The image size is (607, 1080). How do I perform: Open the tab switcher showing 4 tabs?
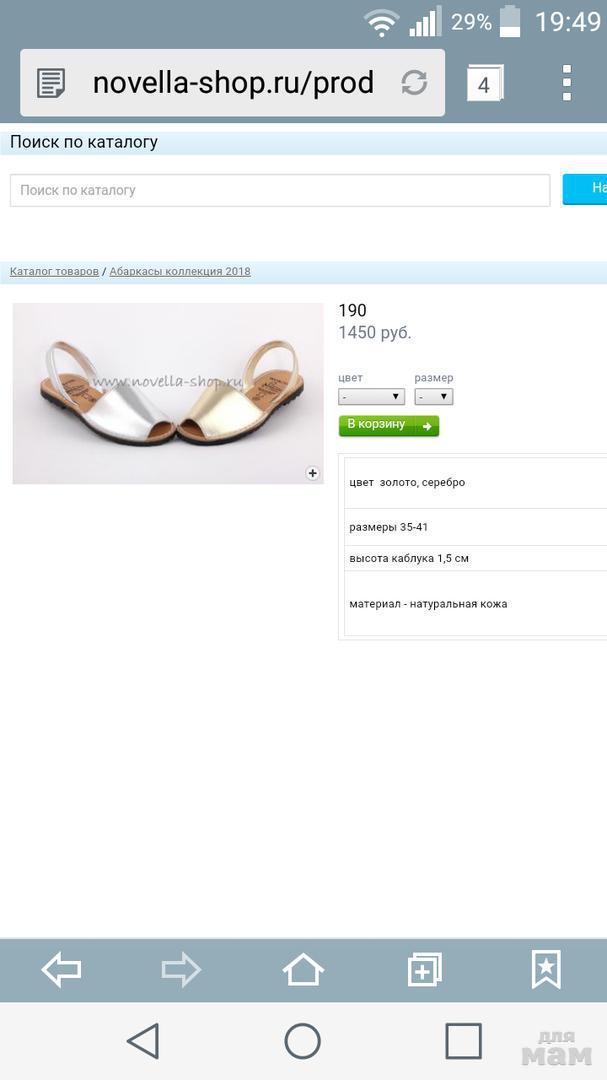point(484,83)
